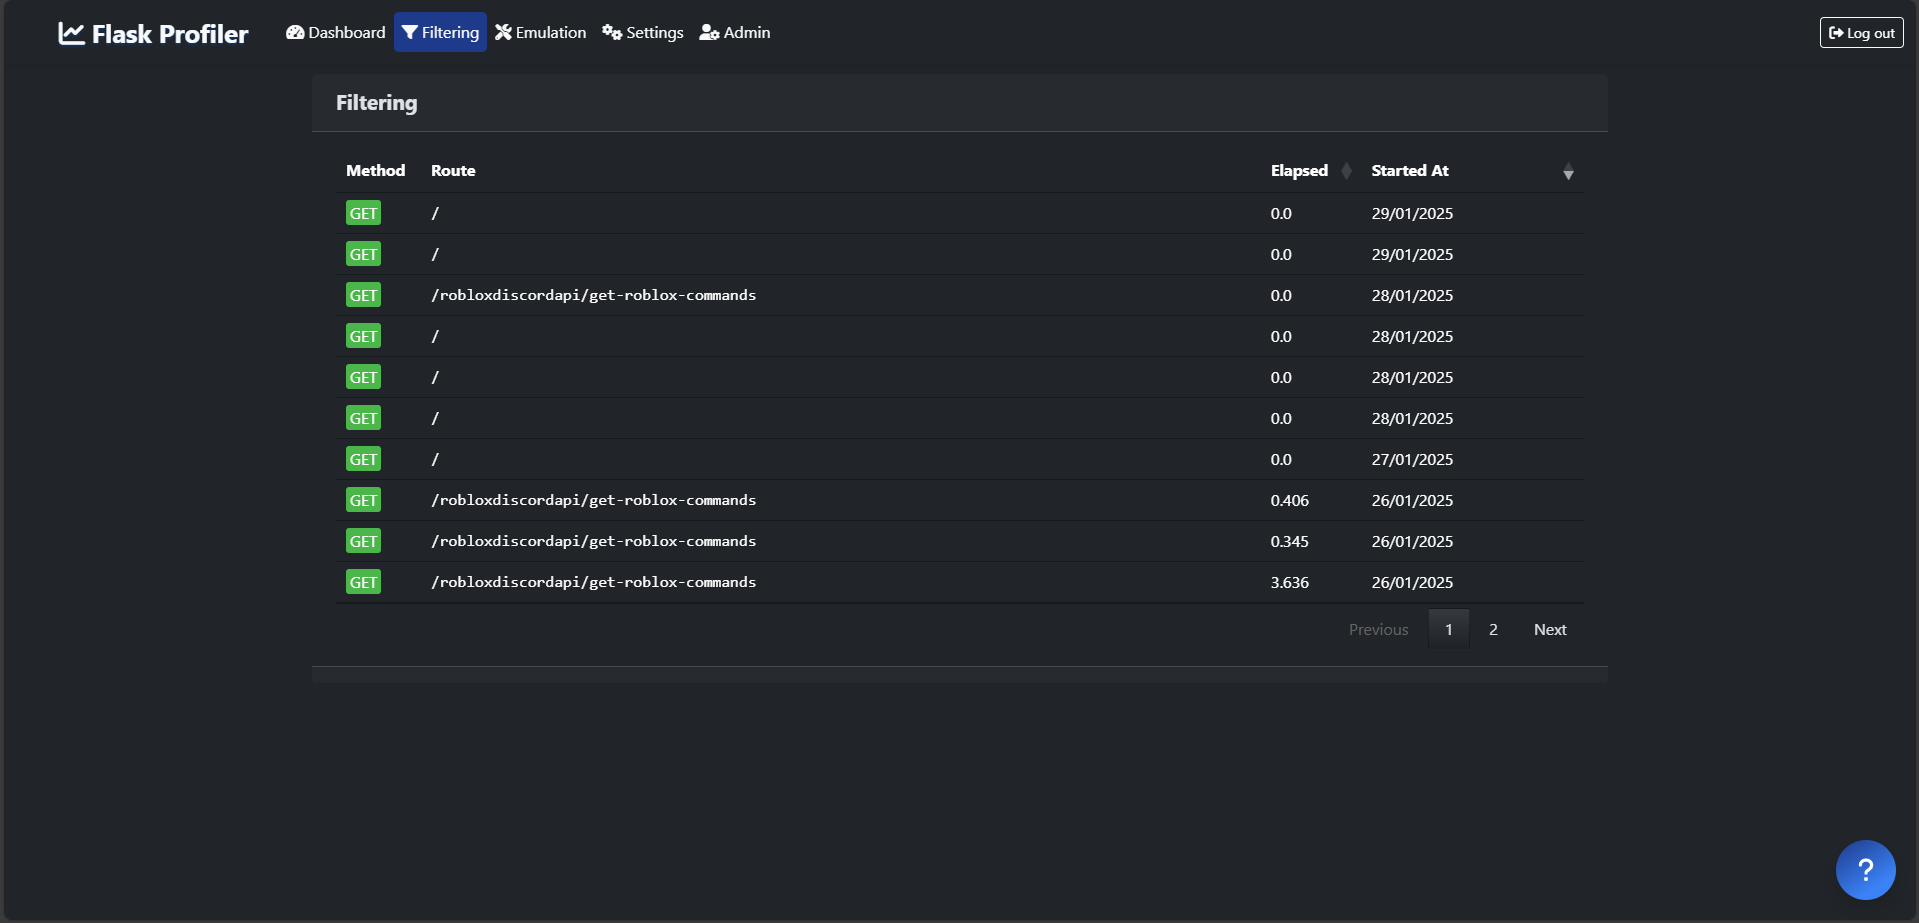Click the Settings gears icon
This screenshot has height=923, width=1919.
tap(612, 32)
